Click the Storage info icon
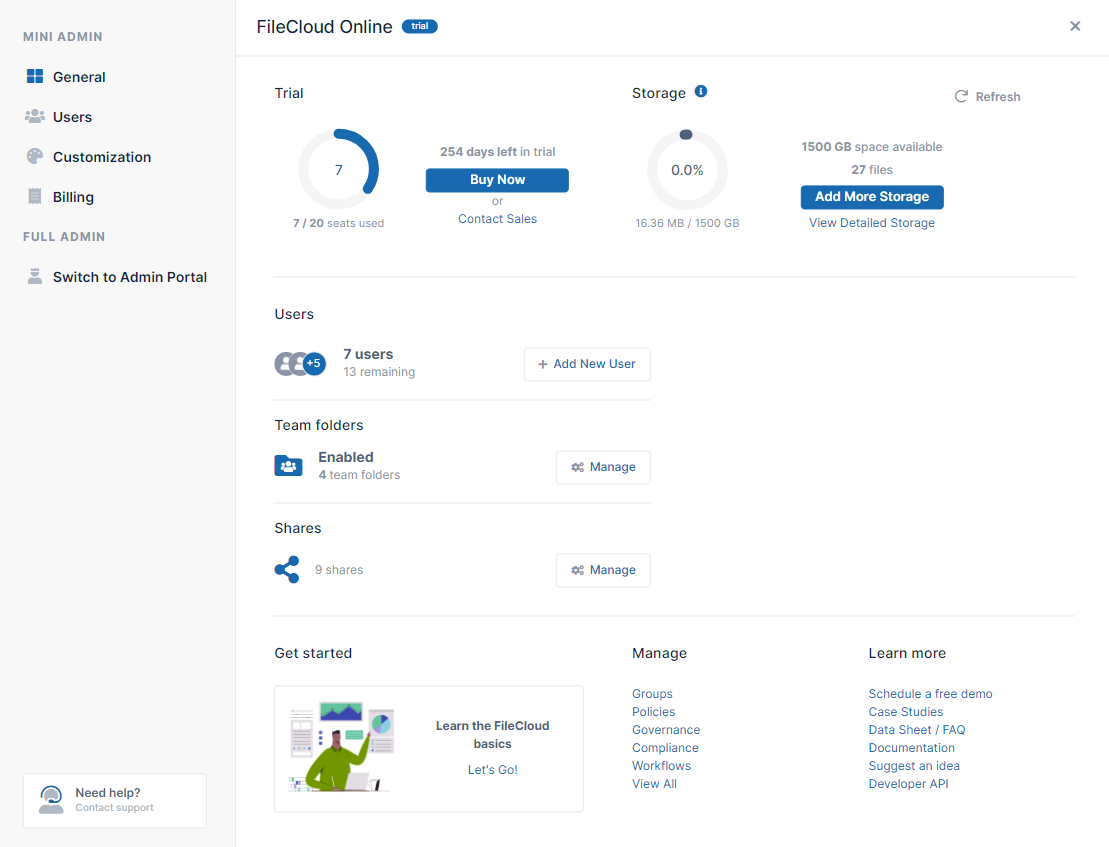Viewport: 1109px width, 847px height. pos(701,92)
